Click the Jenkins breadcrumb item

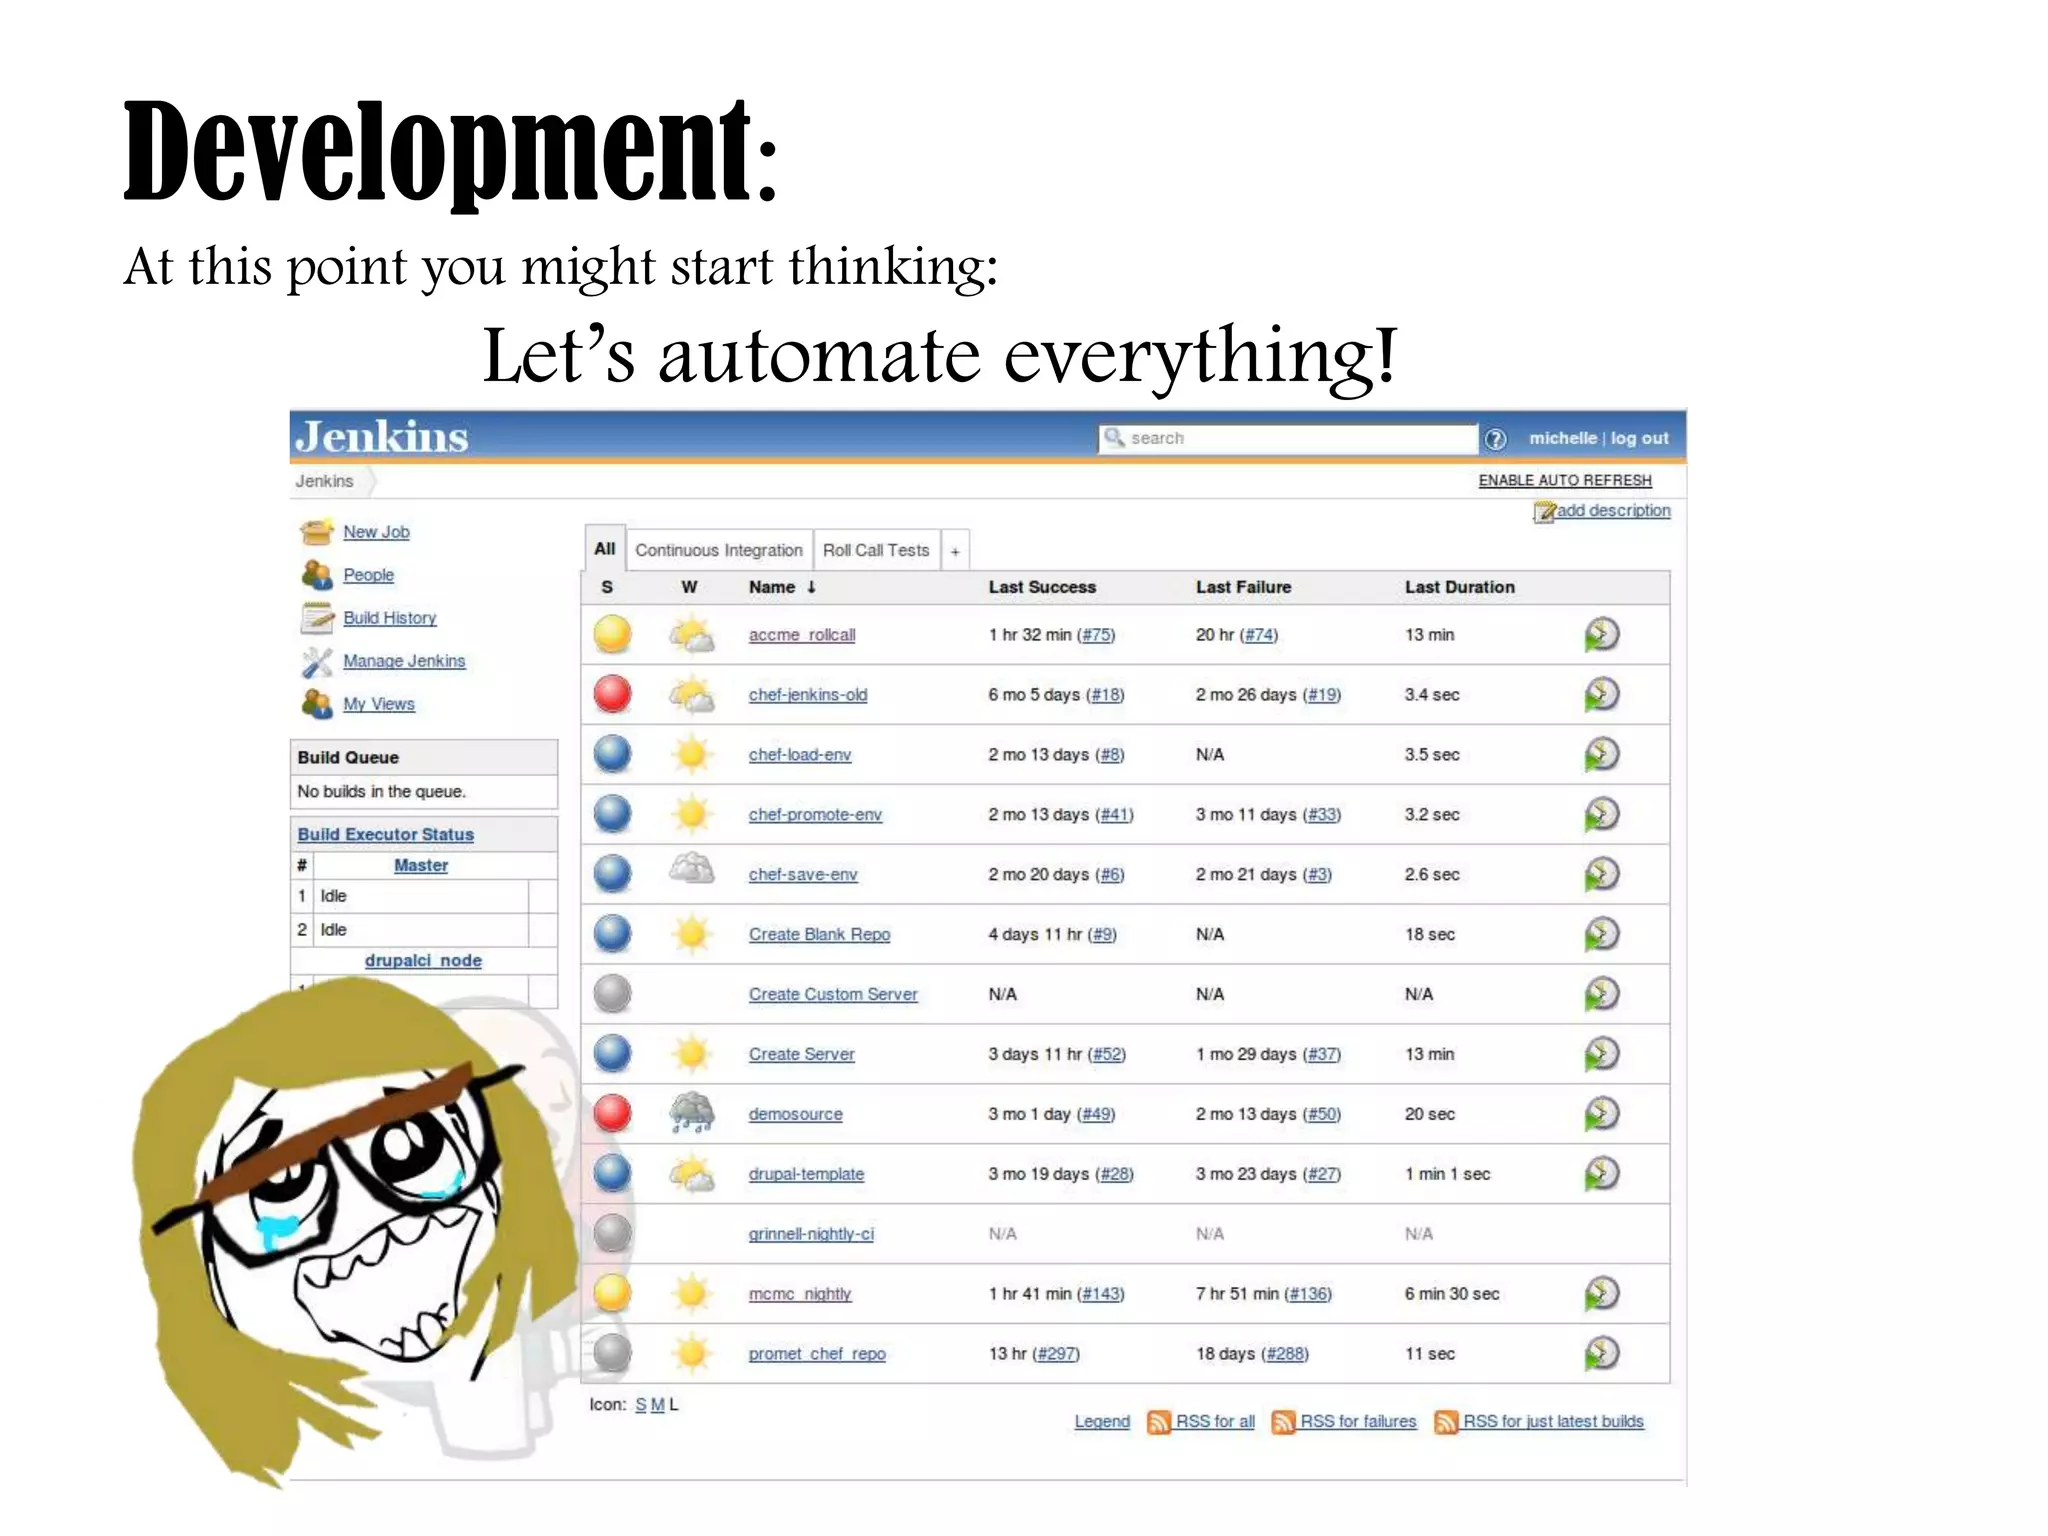tap(324, 481)
